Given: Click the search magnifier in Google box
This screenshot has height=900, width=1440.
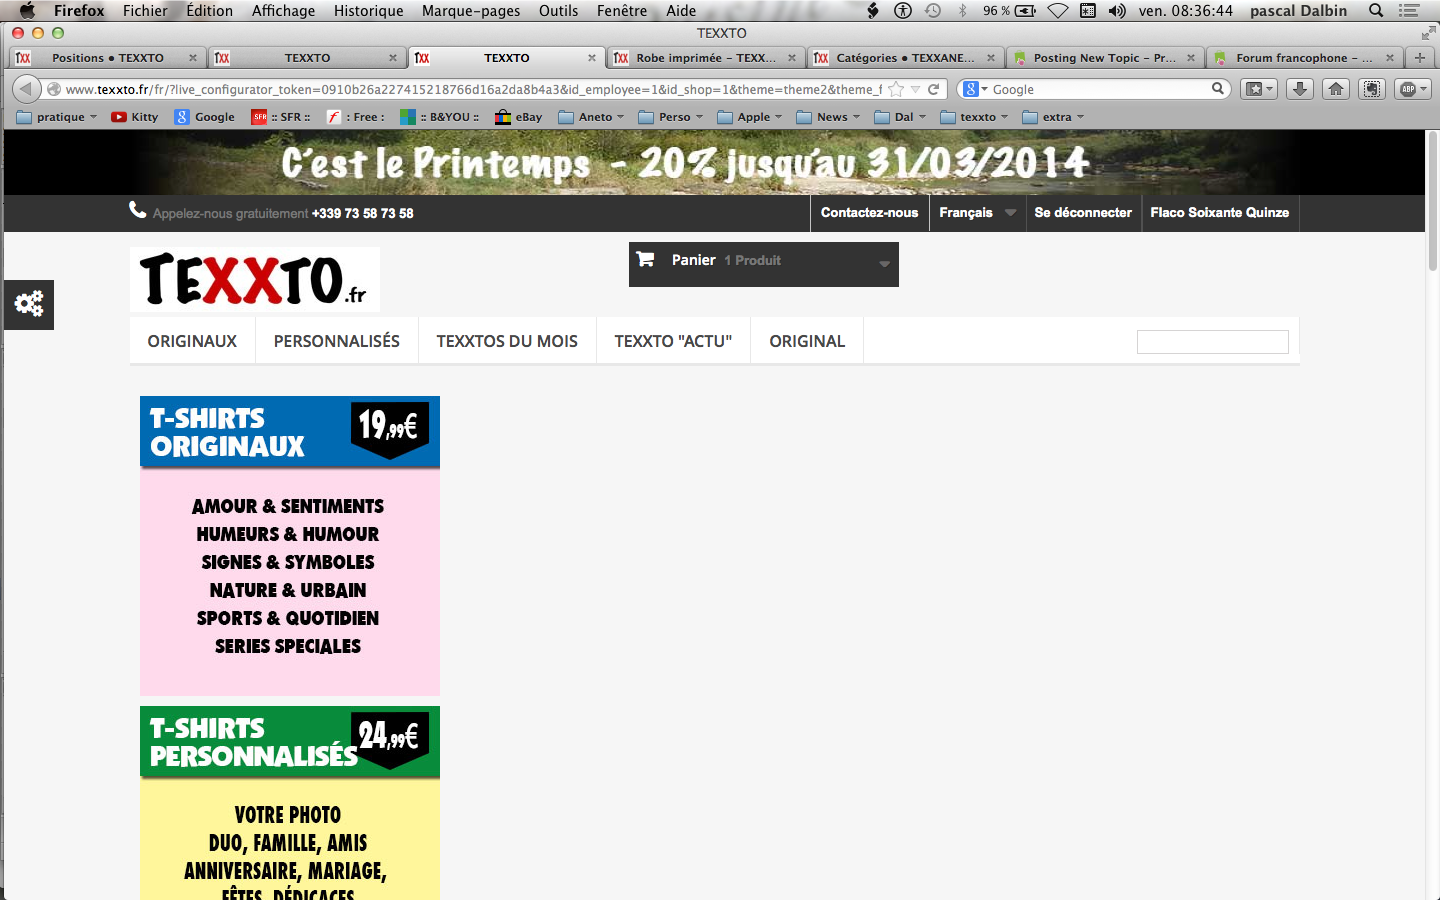Looking at the screenshot, I should [x=1218, y=89].
